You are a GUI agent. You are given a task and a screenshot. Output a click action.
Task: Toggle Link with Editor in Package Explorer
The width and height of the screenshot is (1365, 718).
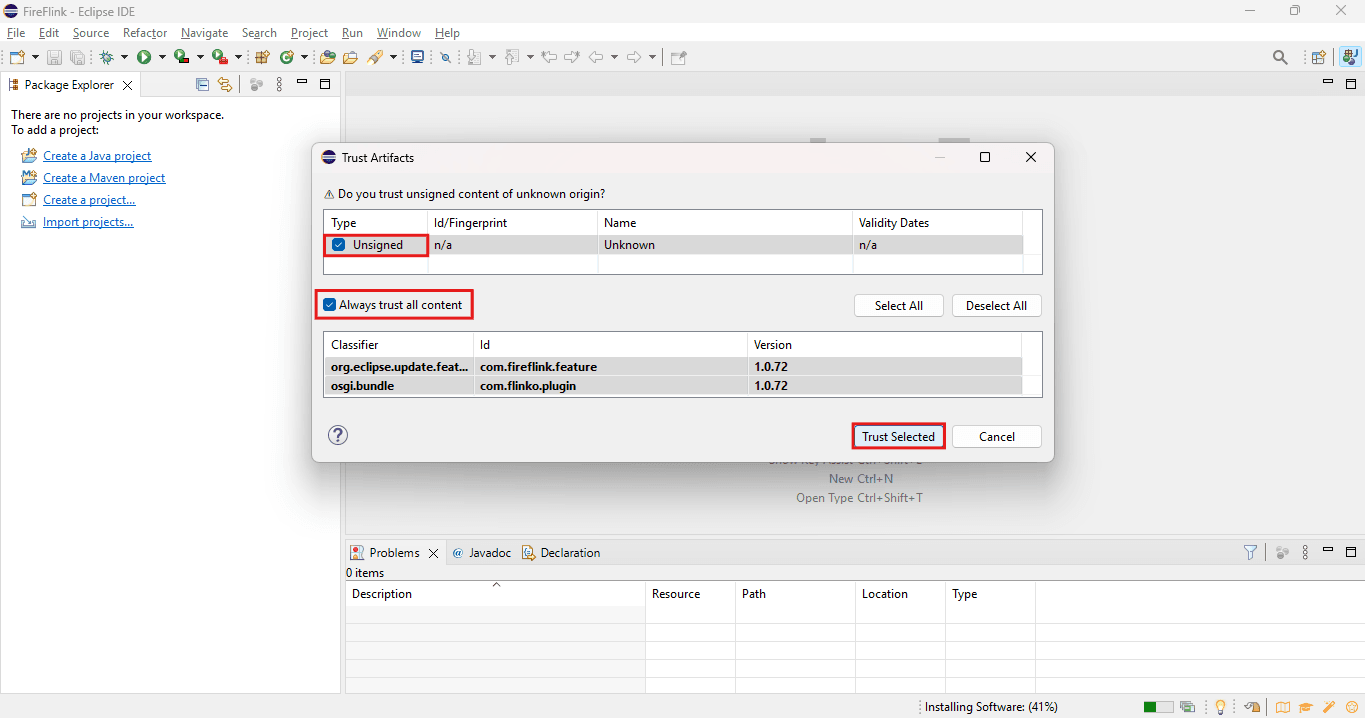(225, 85)
